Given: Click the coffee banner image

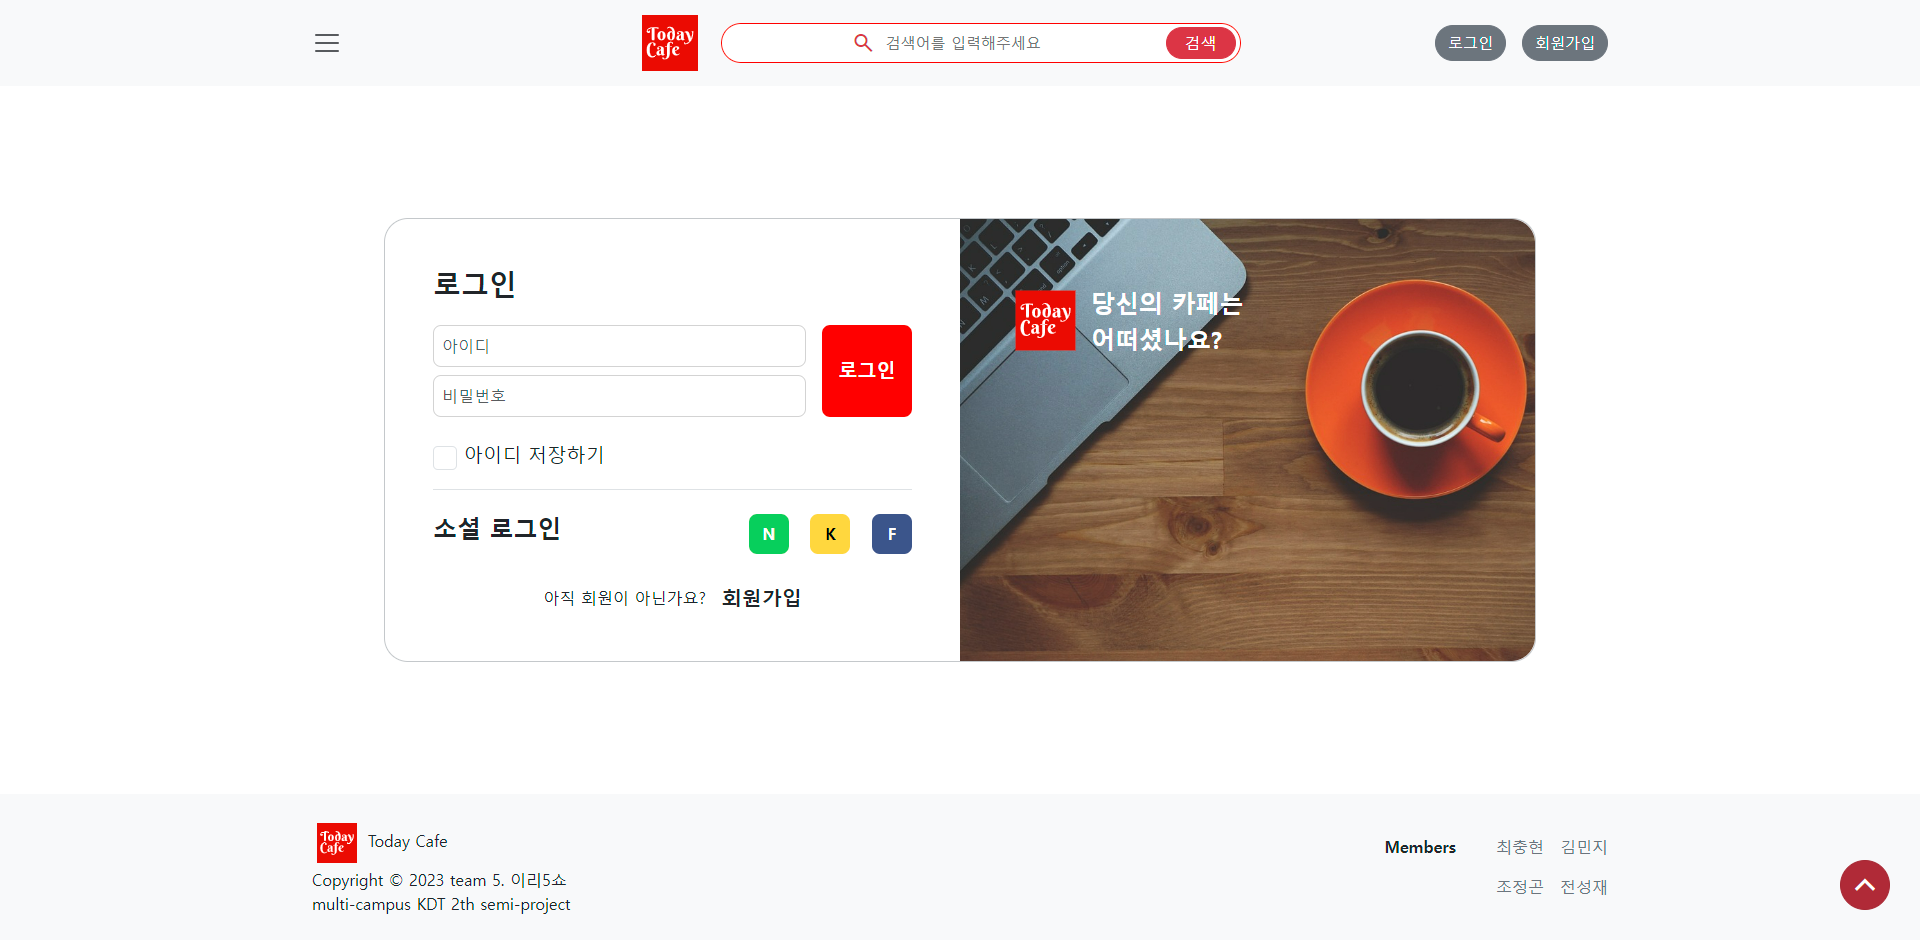Looking at the screenshot, I should coord(1247,440).
